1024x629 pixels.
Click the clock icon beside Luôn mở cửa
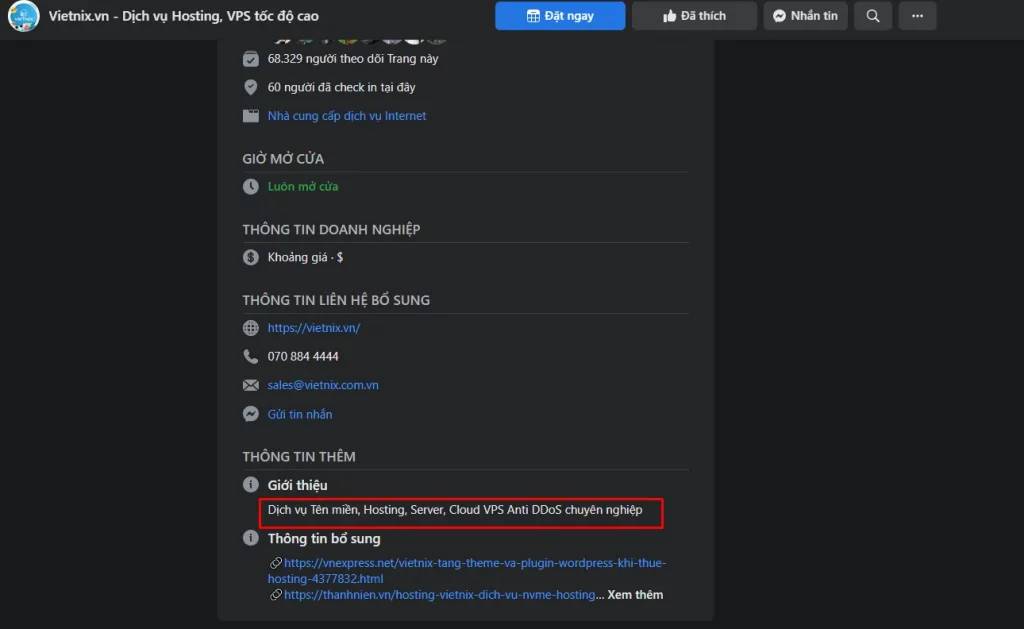pyautogui.click(x=251, y=187)
